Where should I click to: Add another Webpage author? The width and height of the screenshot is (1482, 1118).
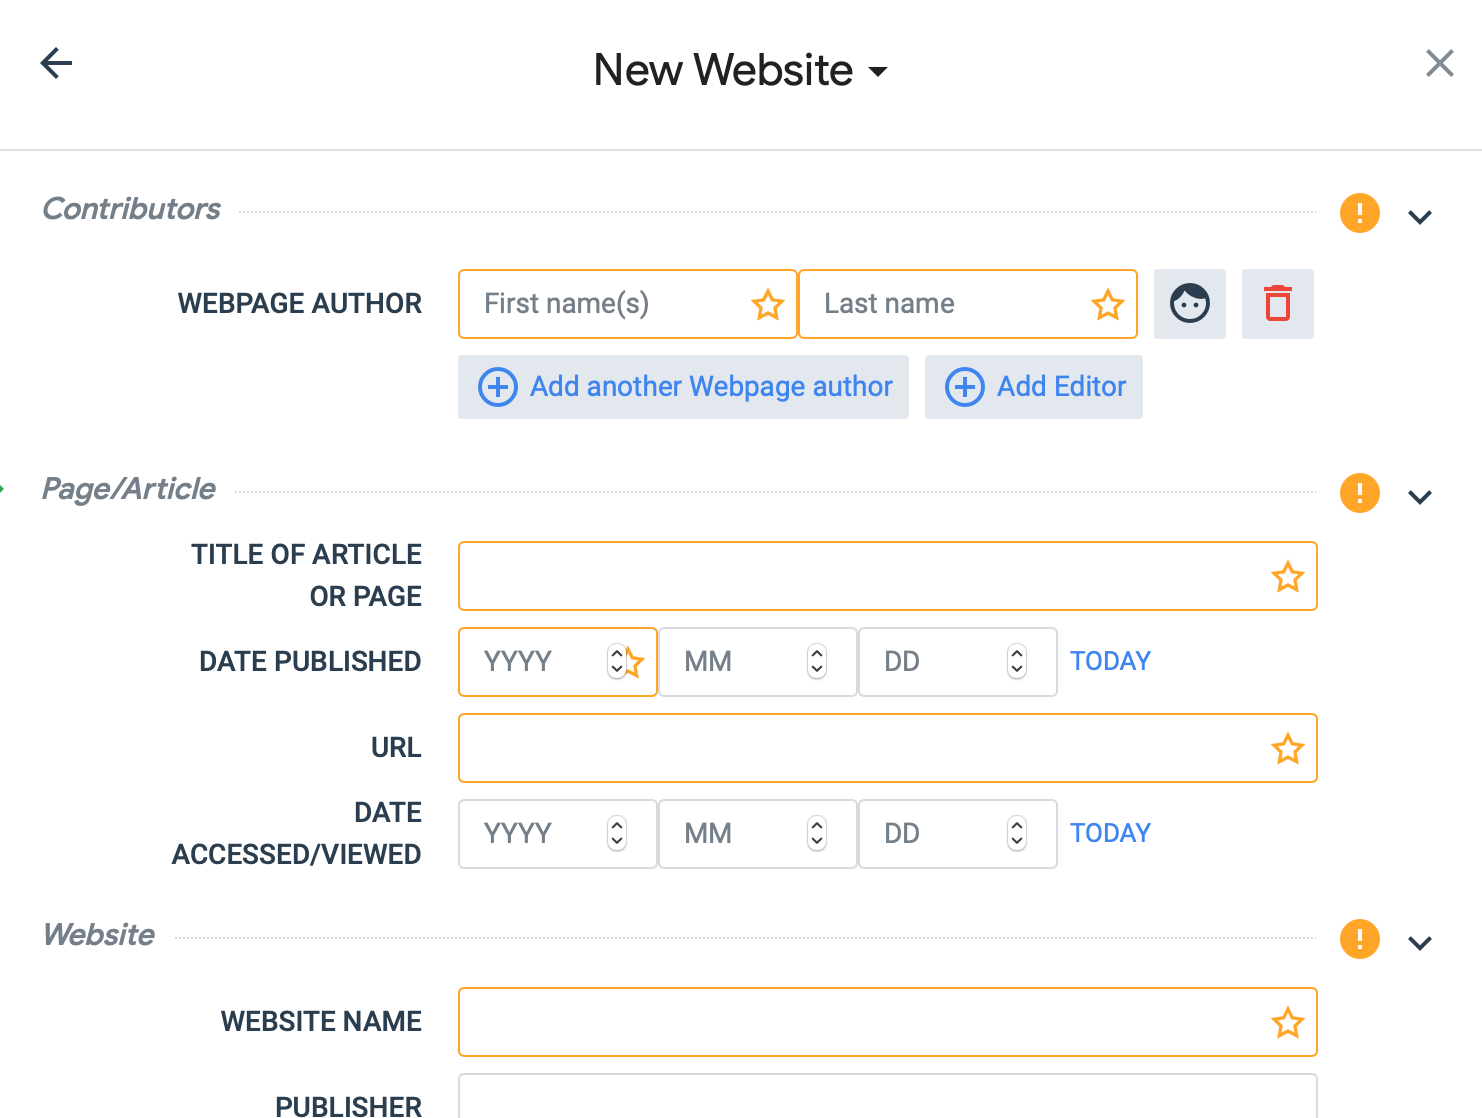pos(683,387)
